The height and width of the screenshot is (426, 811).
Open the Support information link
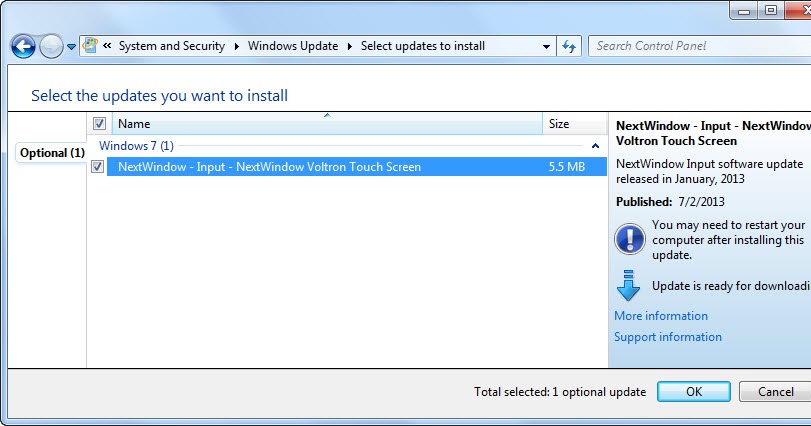[667, 337]
